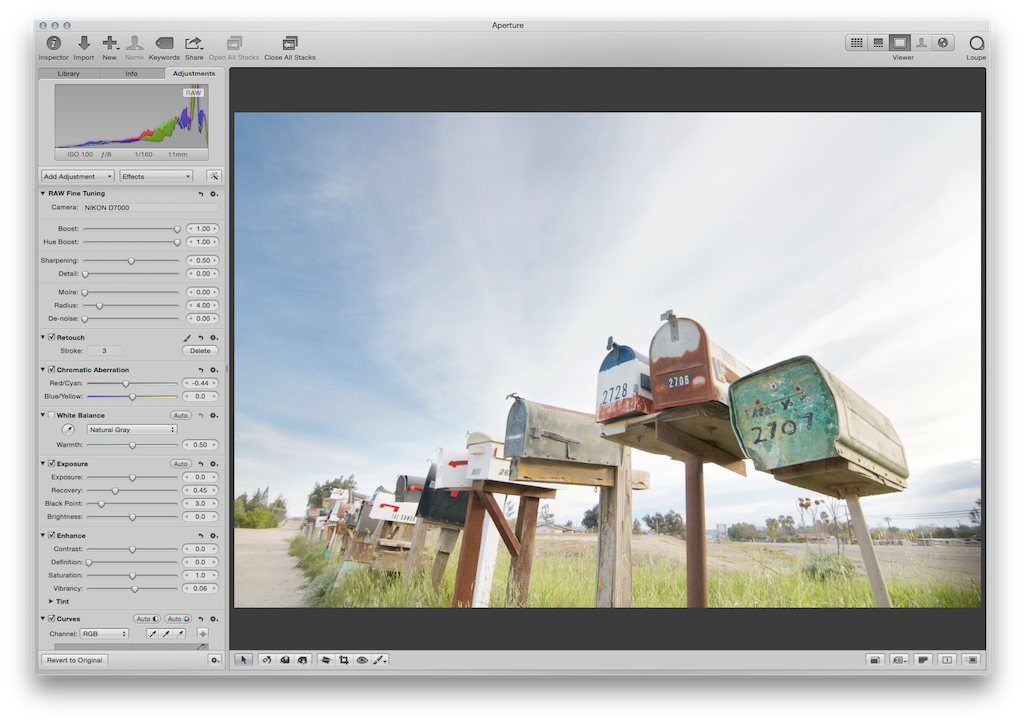Click the Retouch brush icon
Image resolution: width=1024 pixels, height=723 pixels.
click(187, 338)
